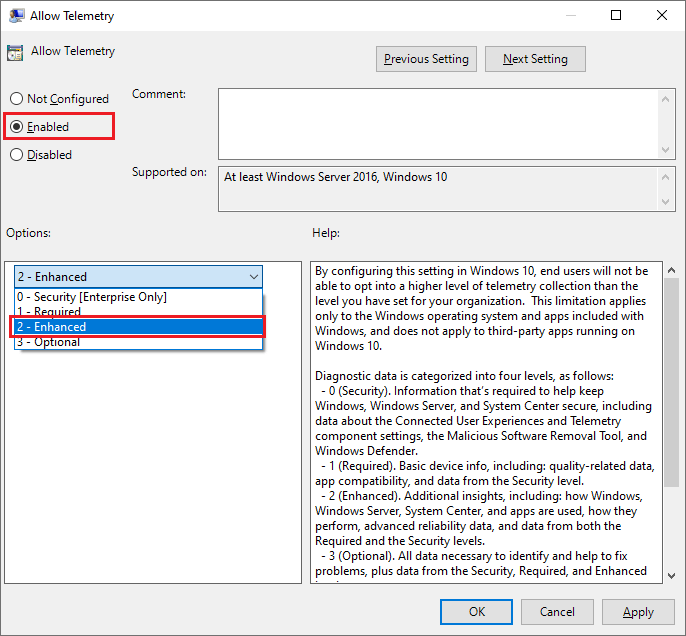Click inside the Comment text box

[x=435, y=122]
